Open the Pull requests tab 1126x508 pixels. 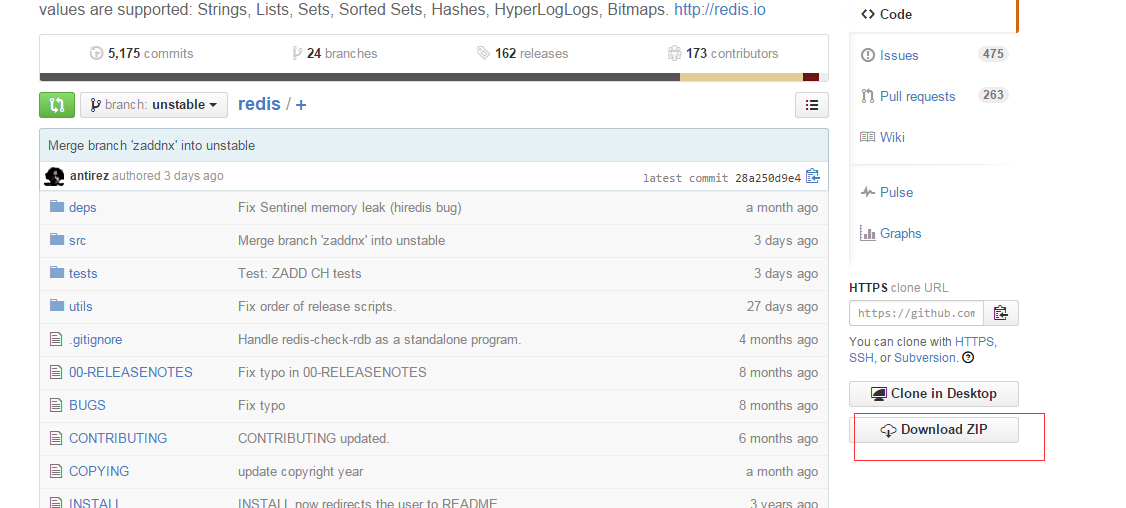(x=918, y=96)
